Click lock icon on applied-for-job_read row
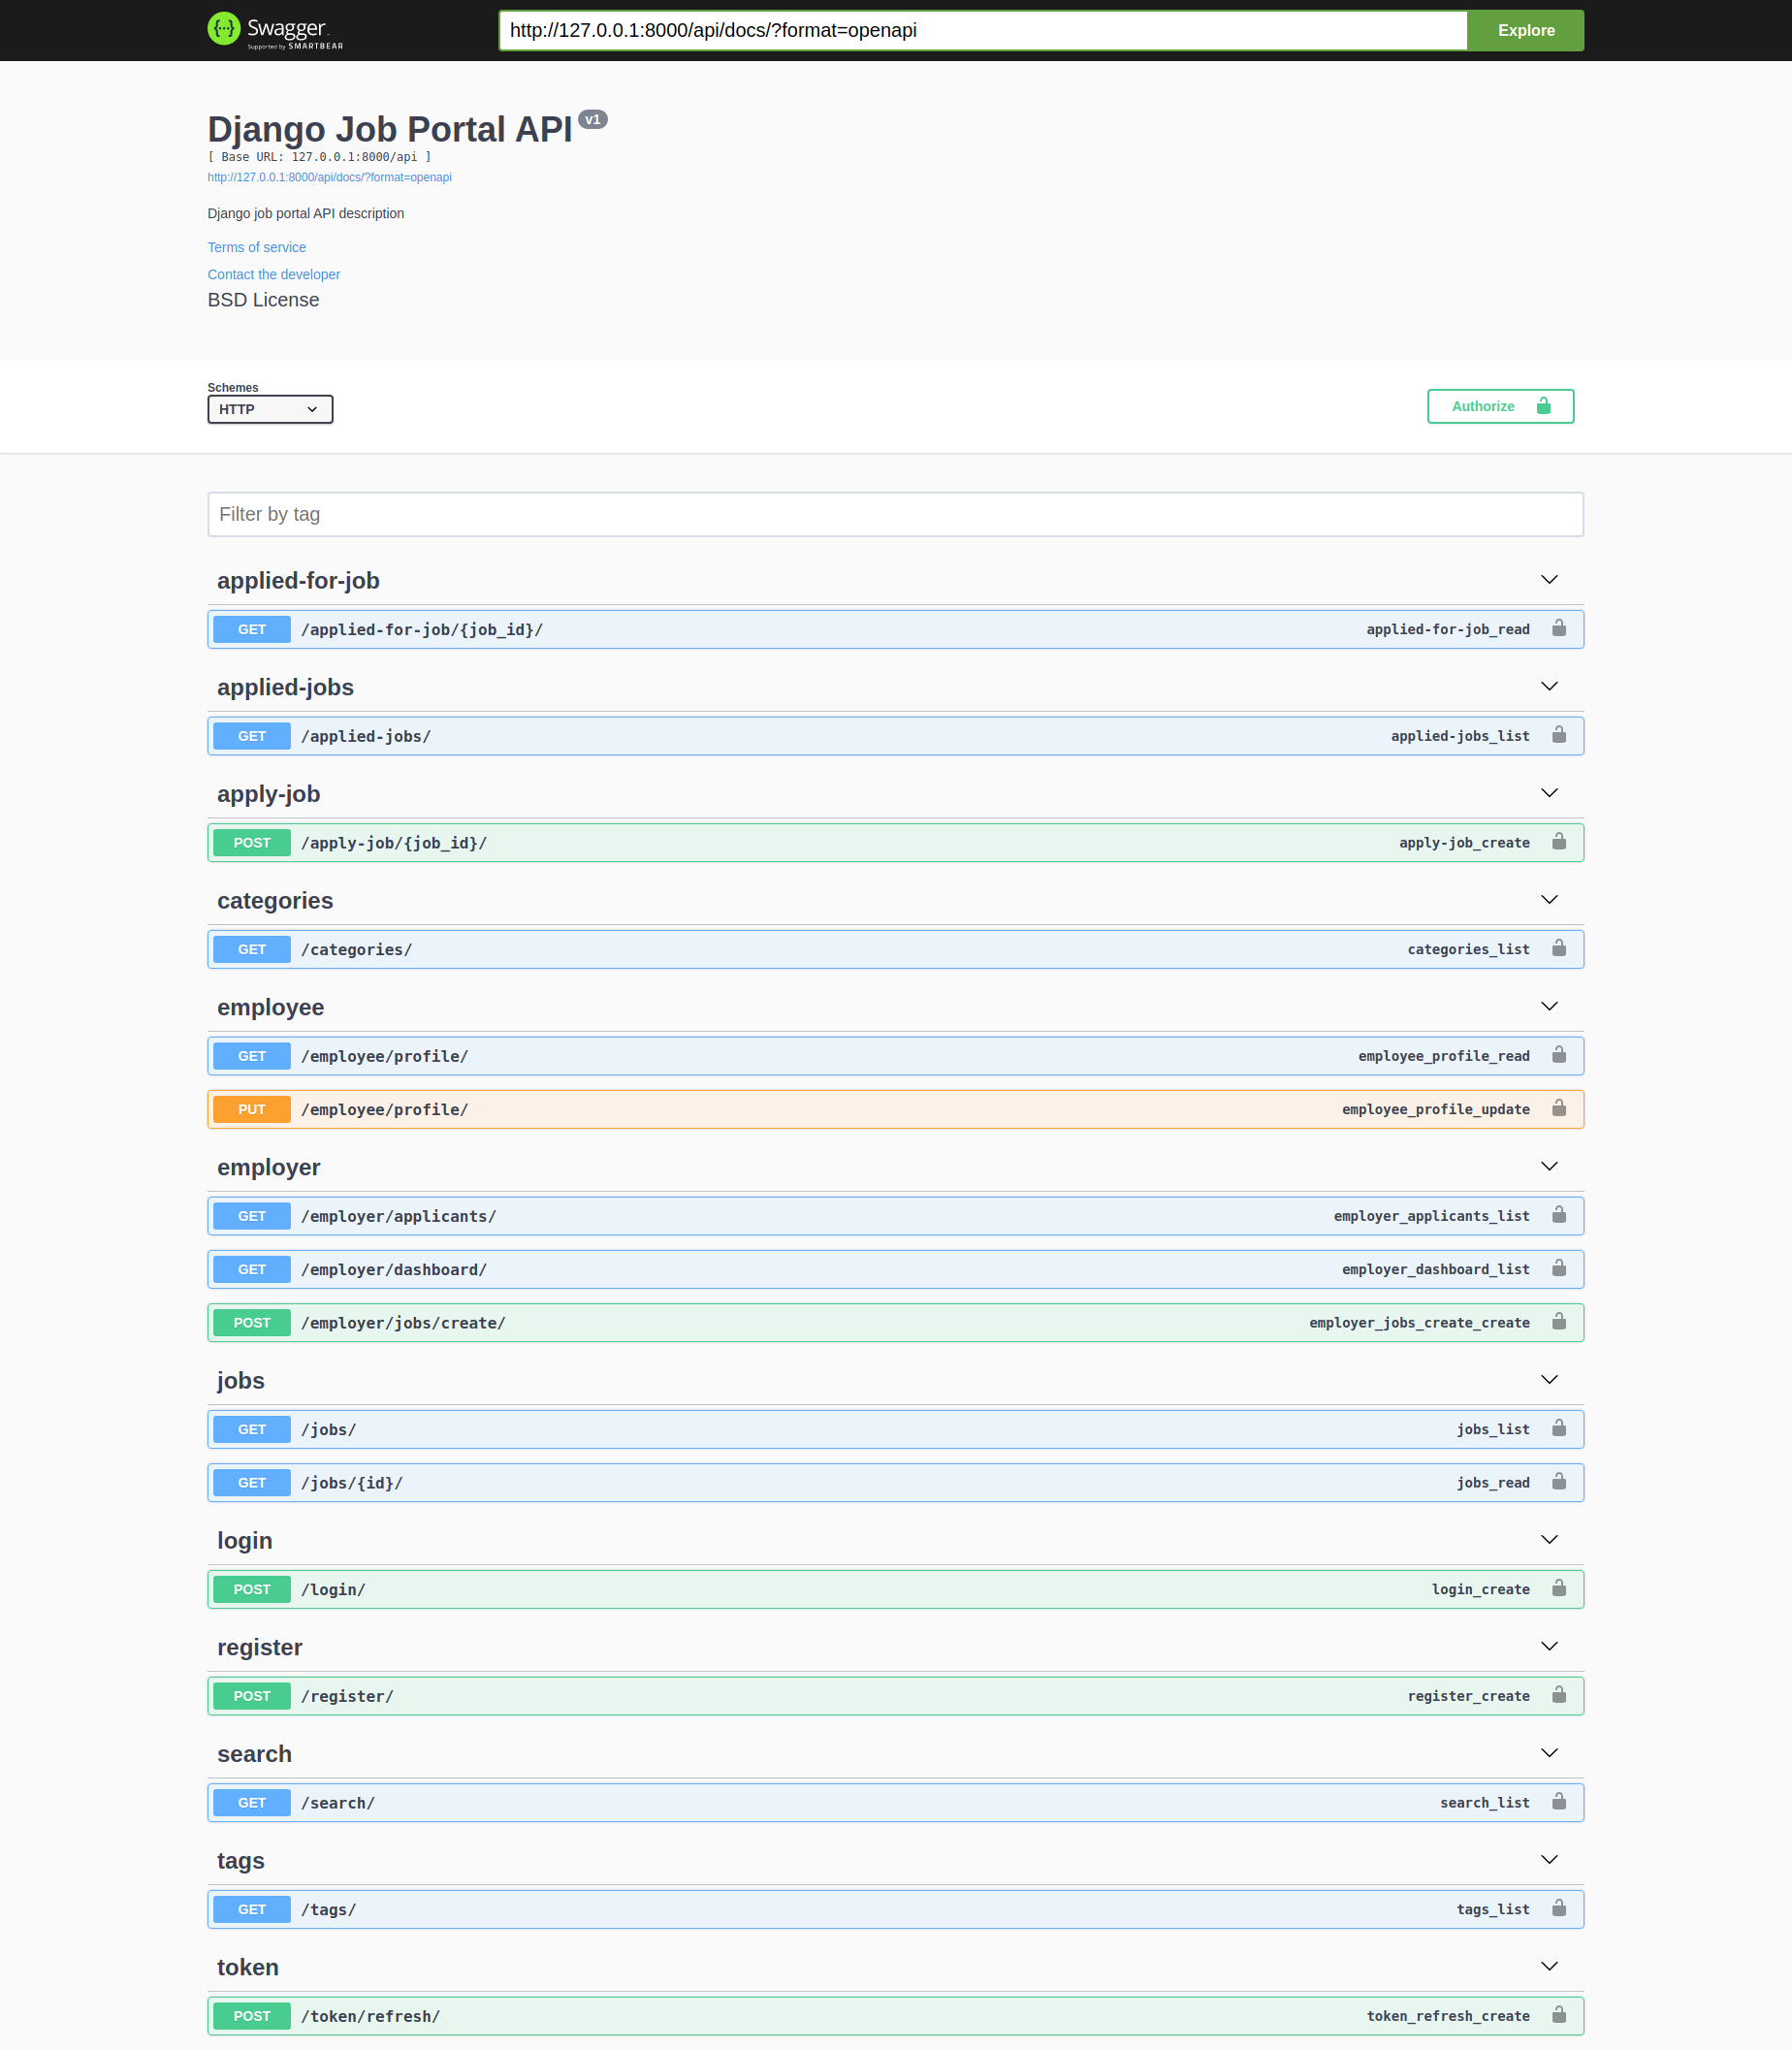Viewport: 1792px width, 2050px height. coord(1559,628)
